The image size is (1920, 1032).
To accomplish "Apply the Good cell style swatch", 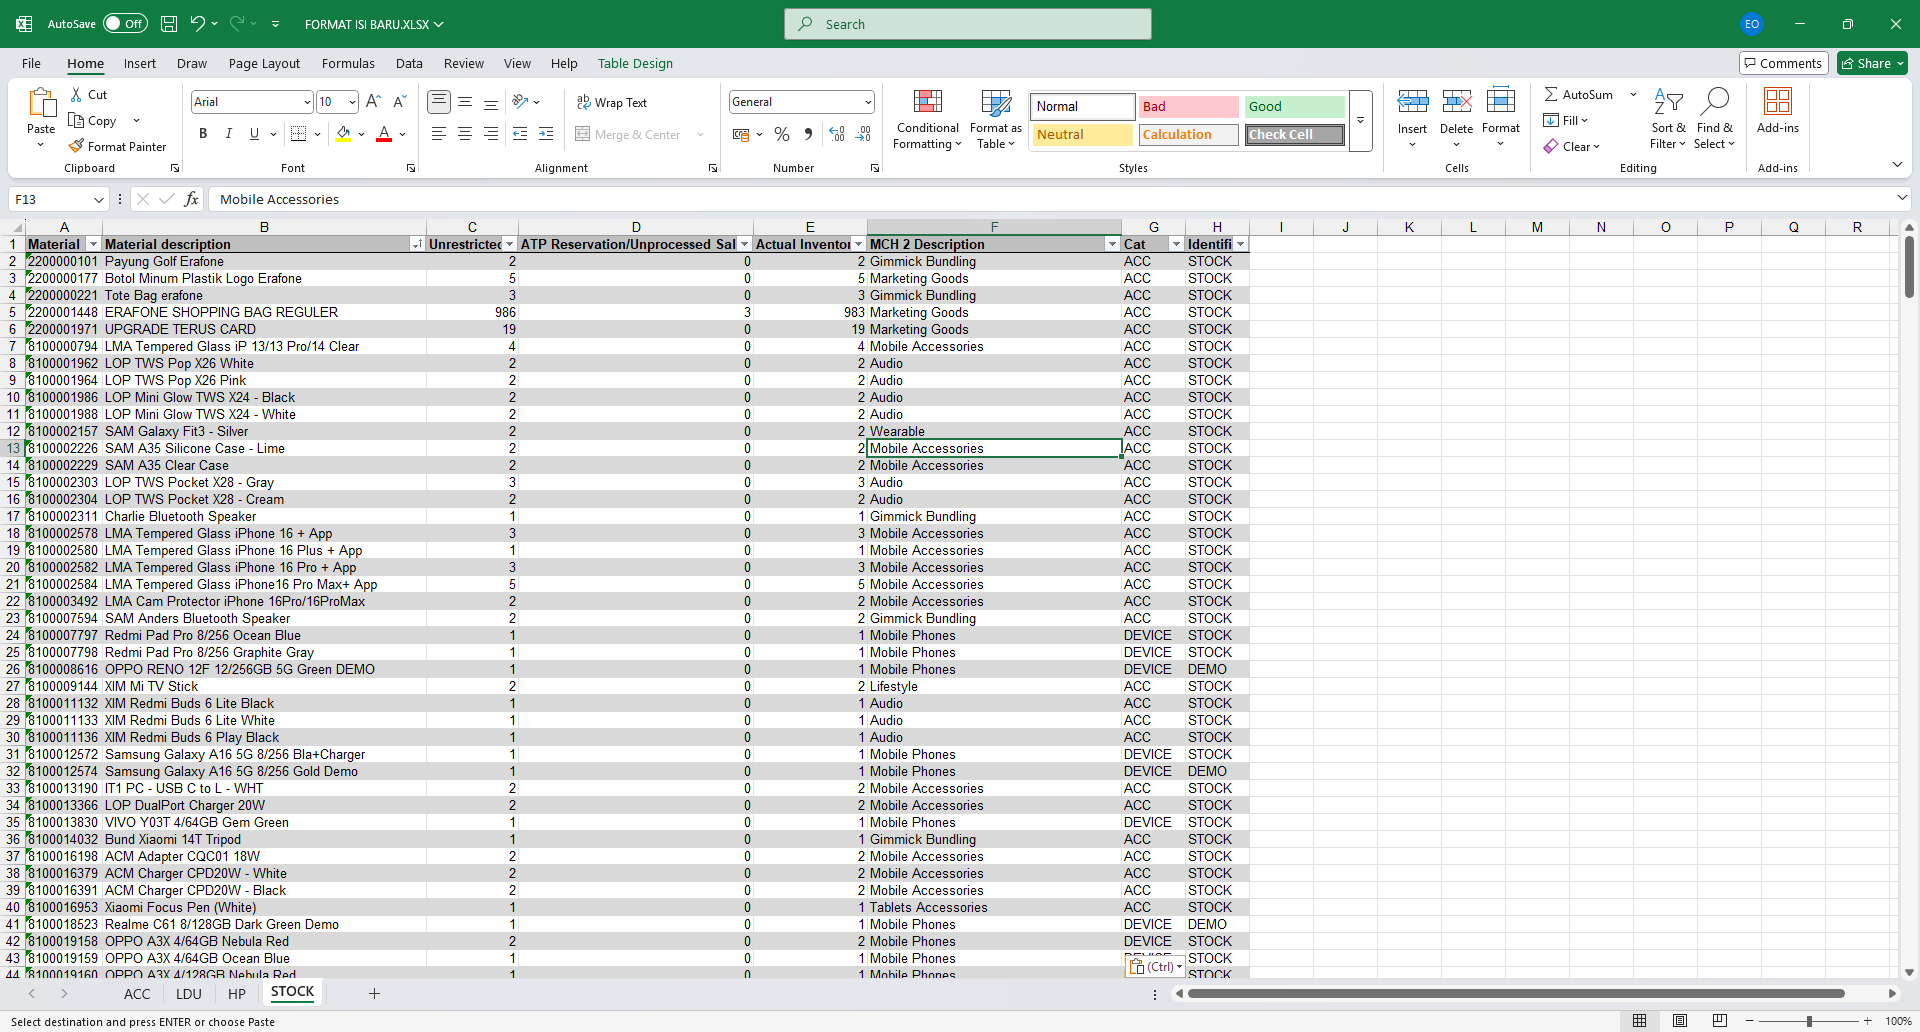I will [x=1294, y=106].
